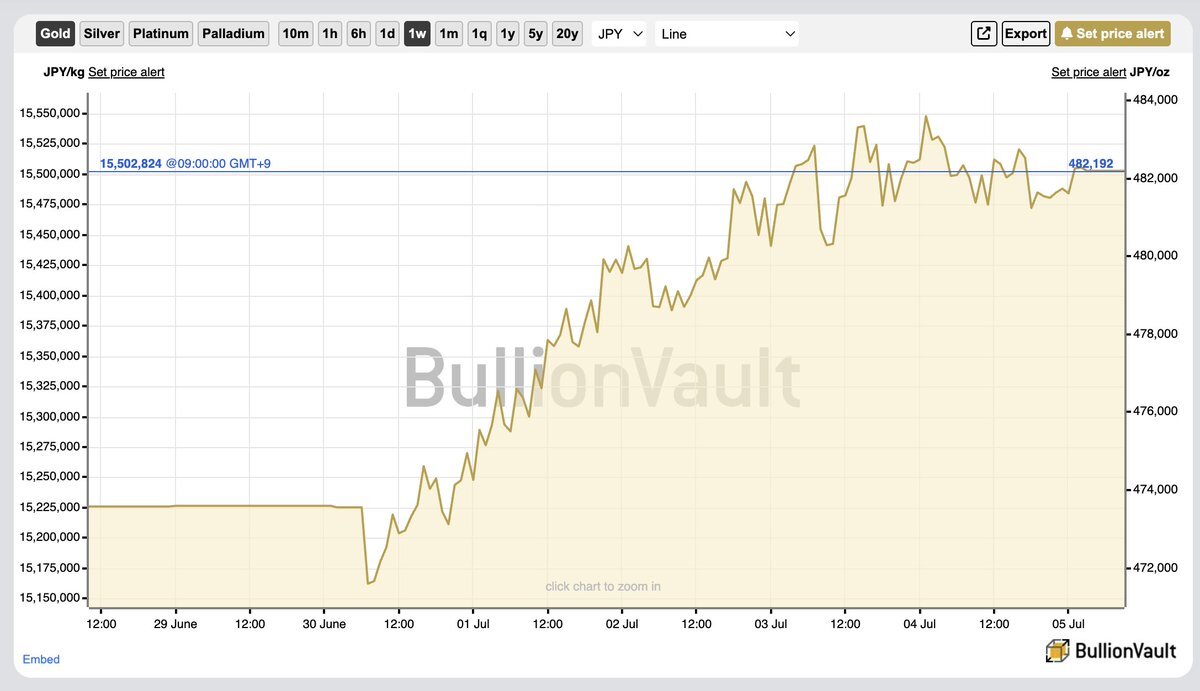Select the 1w time range

click(418, 33)
